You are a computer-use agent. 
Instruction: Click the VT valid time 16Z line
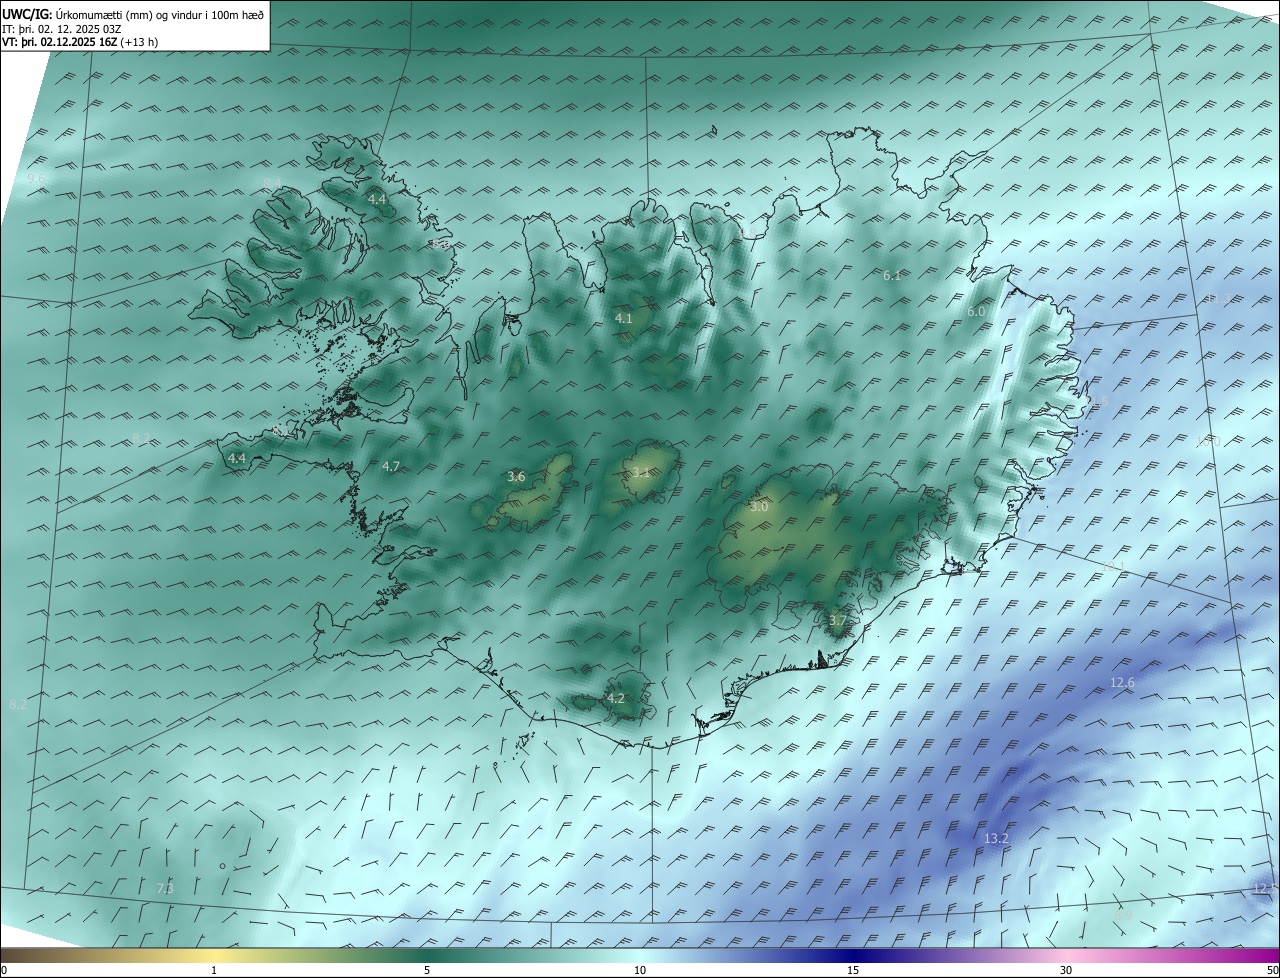coord(80,42)
